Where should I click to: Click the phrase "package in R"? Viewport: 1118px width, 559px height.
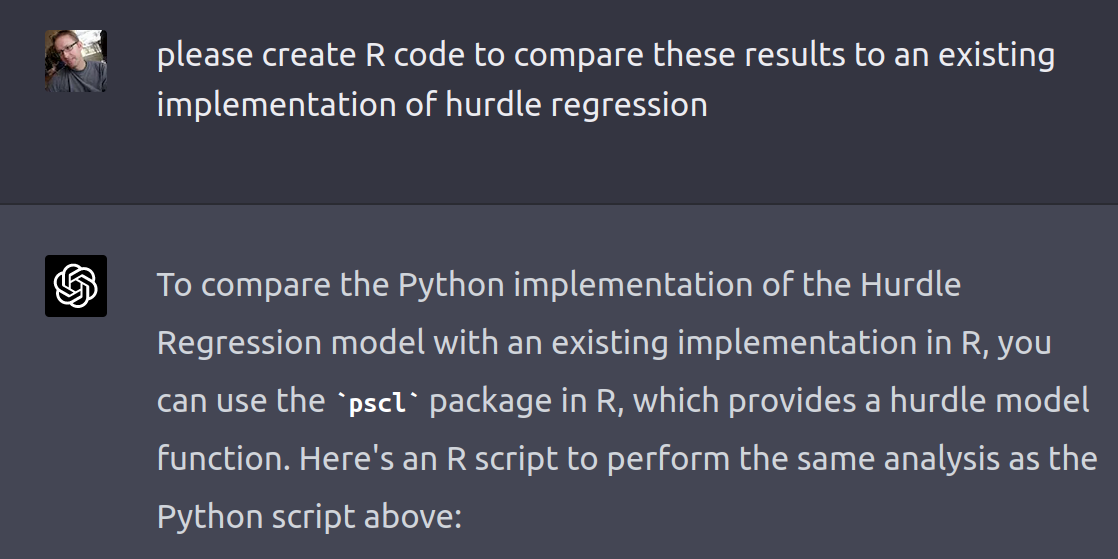coord(526,401)
